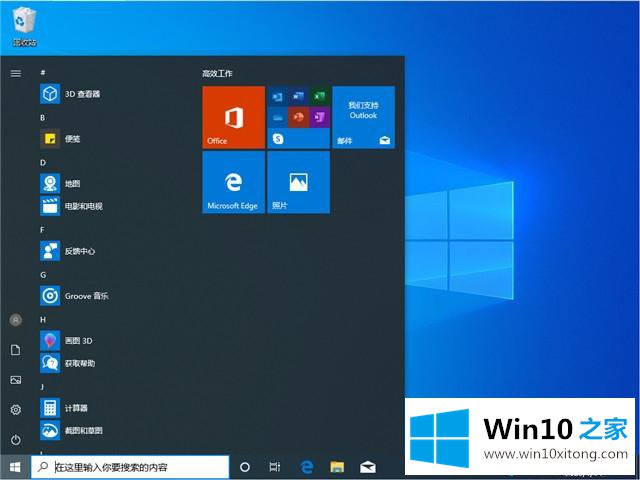
Task: Click the D letter header
Action: 43,162
